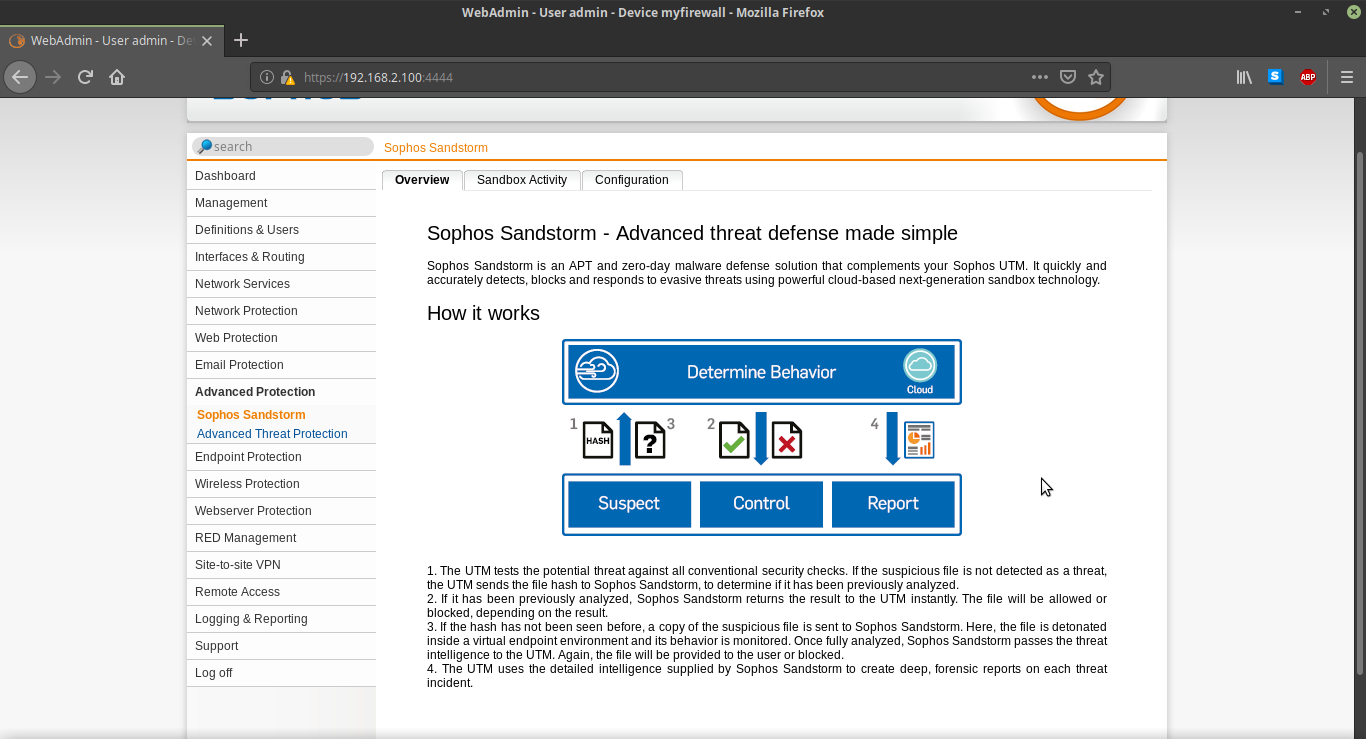The width and height of the screenshot is (1366, 739).
Task: Click the Report box in the diagram
Action: tap(893, 503)
